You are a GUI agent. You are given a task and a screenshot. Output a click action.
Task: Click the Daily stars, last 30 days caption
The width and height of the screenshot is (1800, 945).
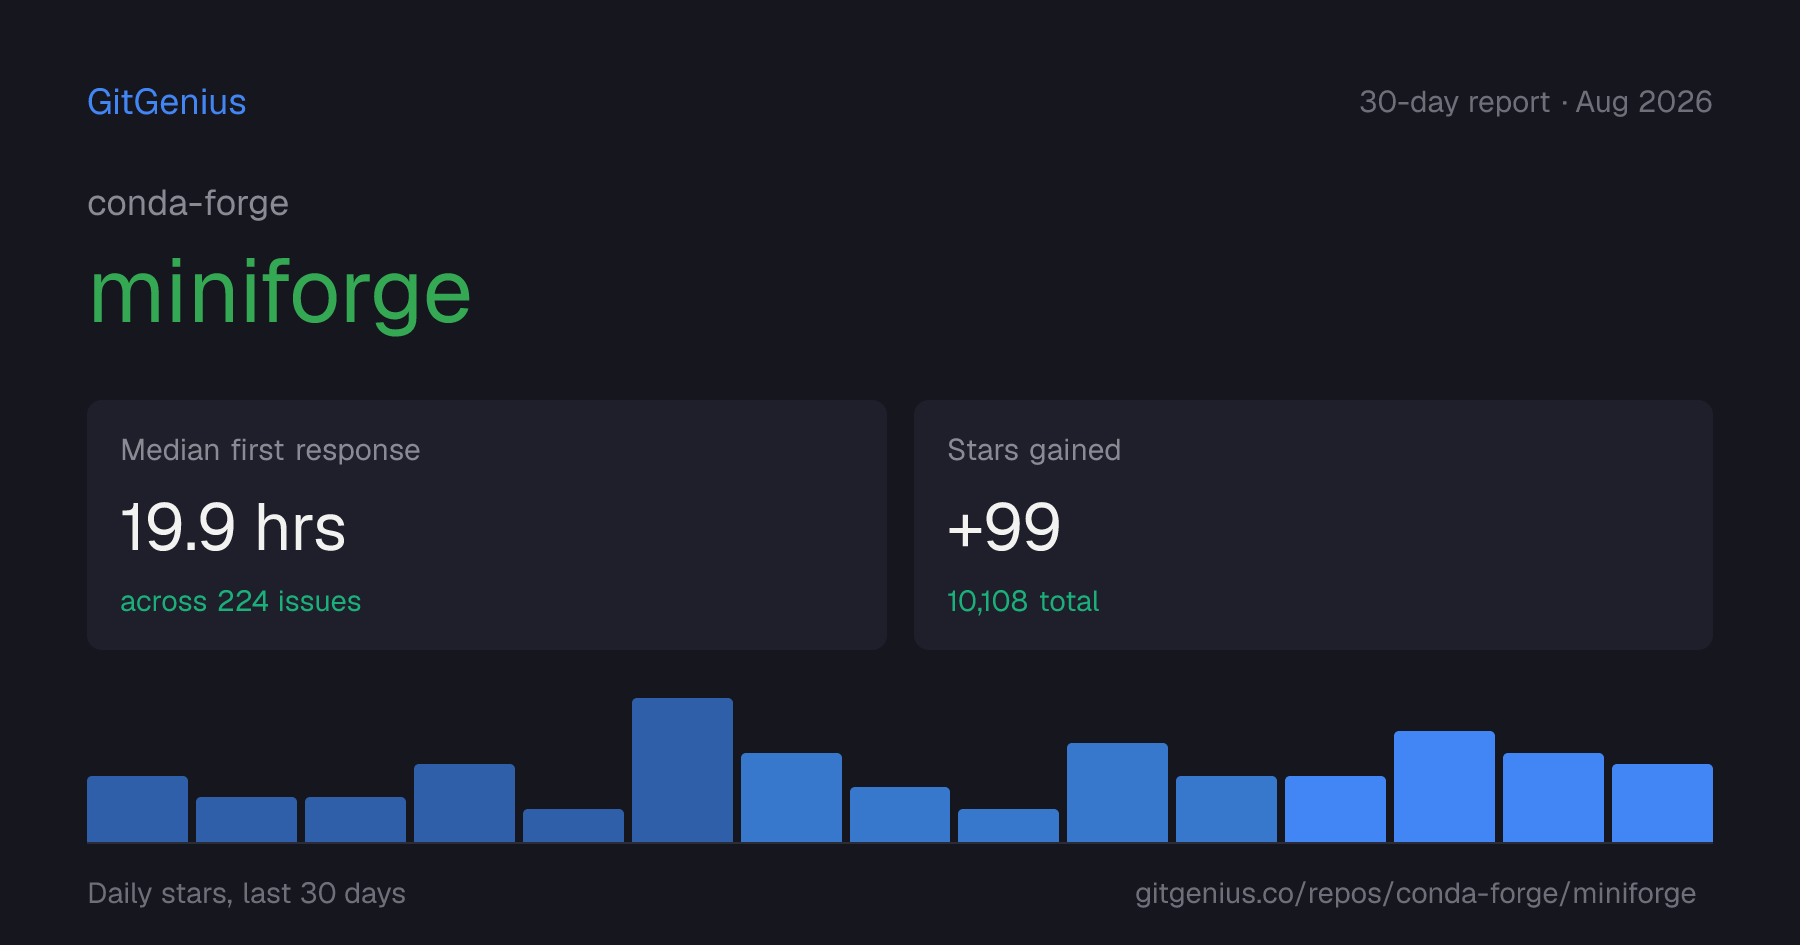(x=247, y=893)
